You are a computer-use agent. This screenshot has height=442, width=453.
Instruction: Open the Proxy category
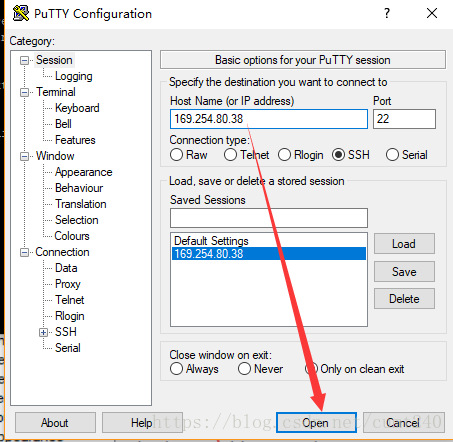point(68,284)
